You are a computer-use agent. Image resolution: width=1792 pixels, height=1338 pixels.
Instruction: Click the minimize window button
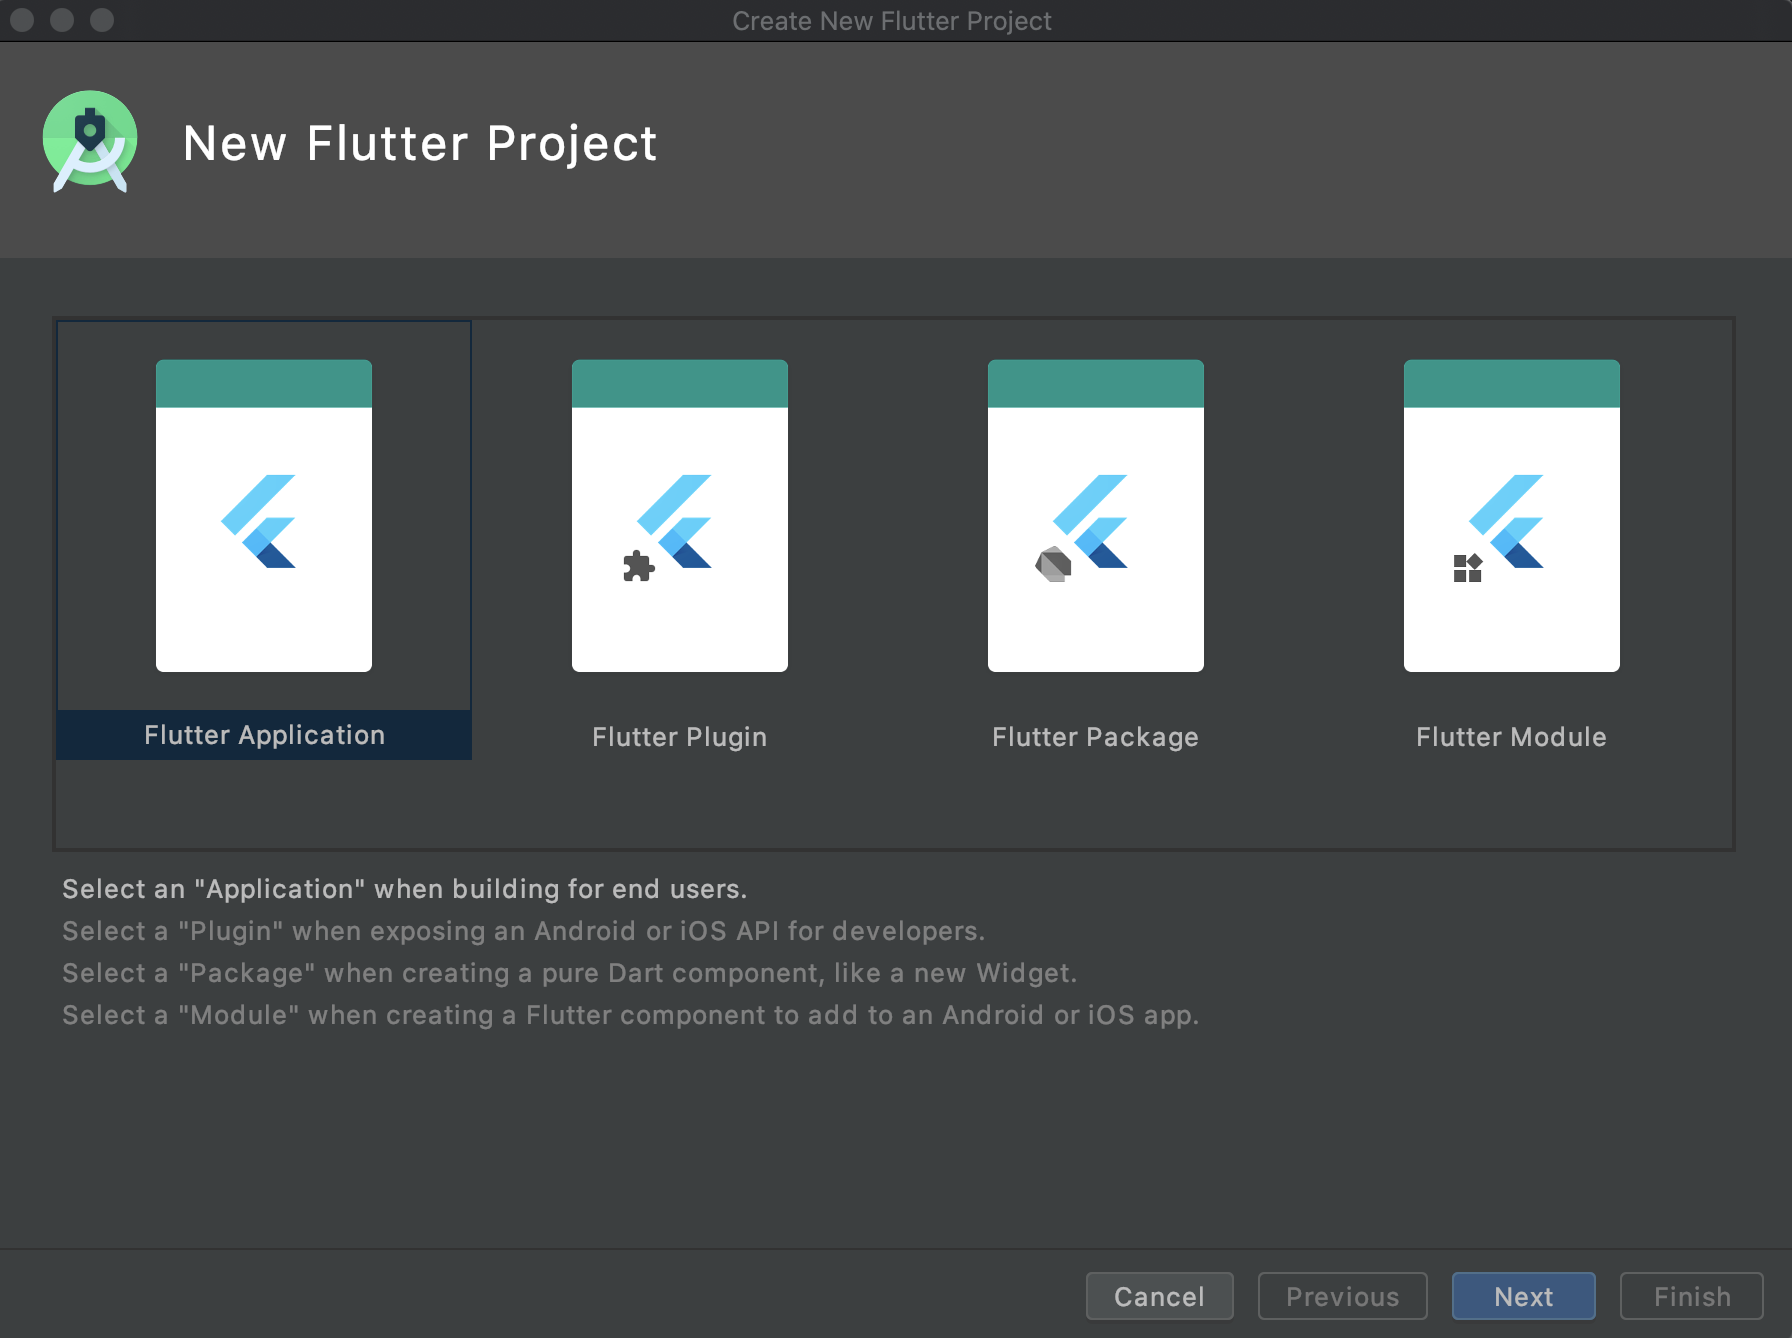pyautogui.click(x=62, y=20)
